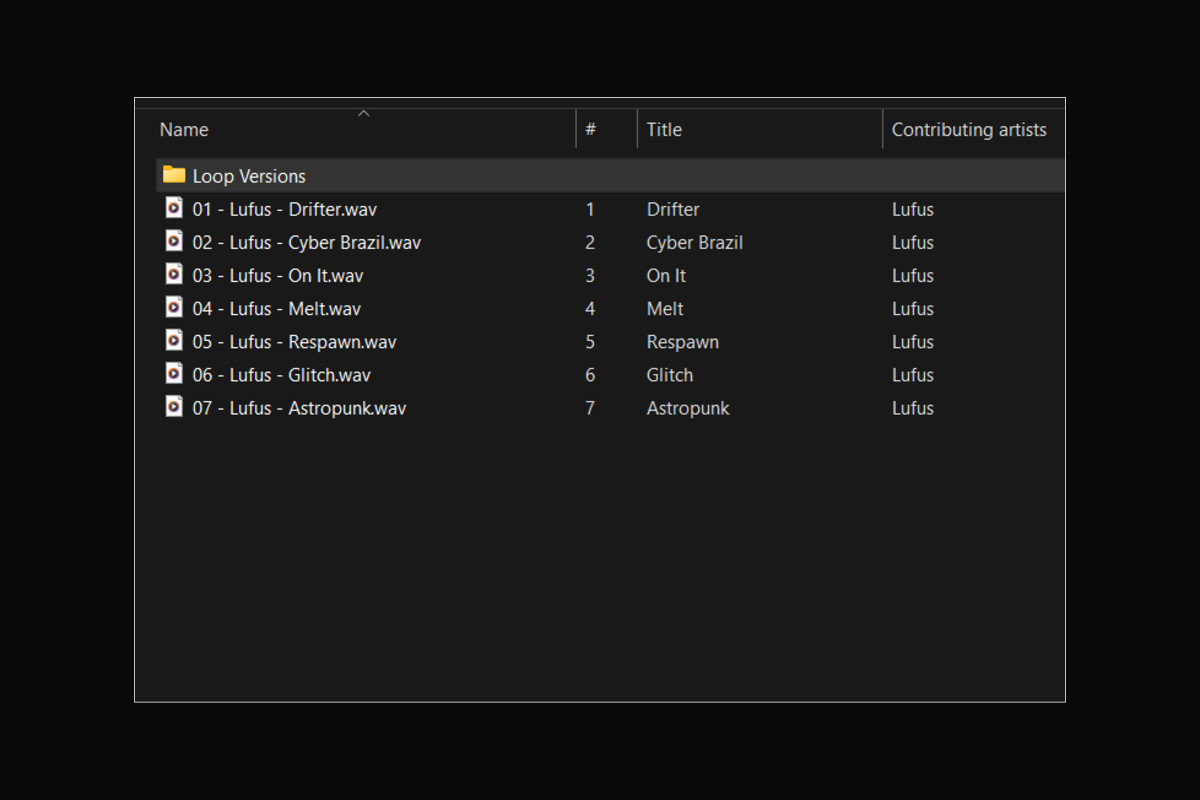
Task: Click the Title cell reading Glitch
Action: (x=670, y=375)
